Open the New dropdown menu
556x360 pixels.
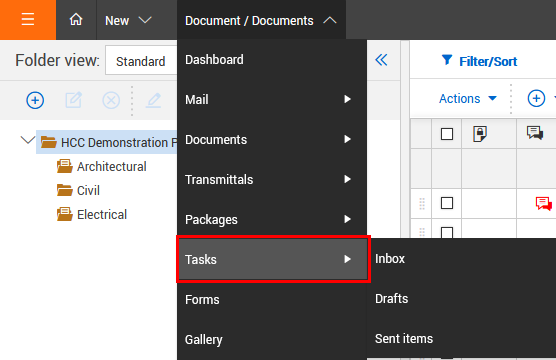pos(128,20)
